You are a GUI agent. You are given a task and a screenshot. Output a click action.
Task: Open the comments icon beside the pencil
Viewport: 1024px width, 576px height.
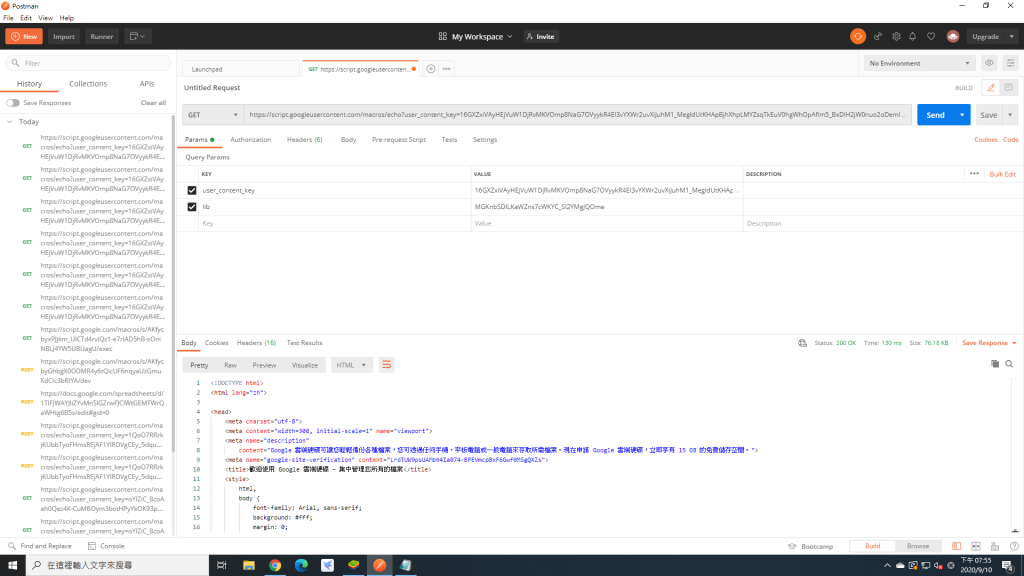(1008, 88)
